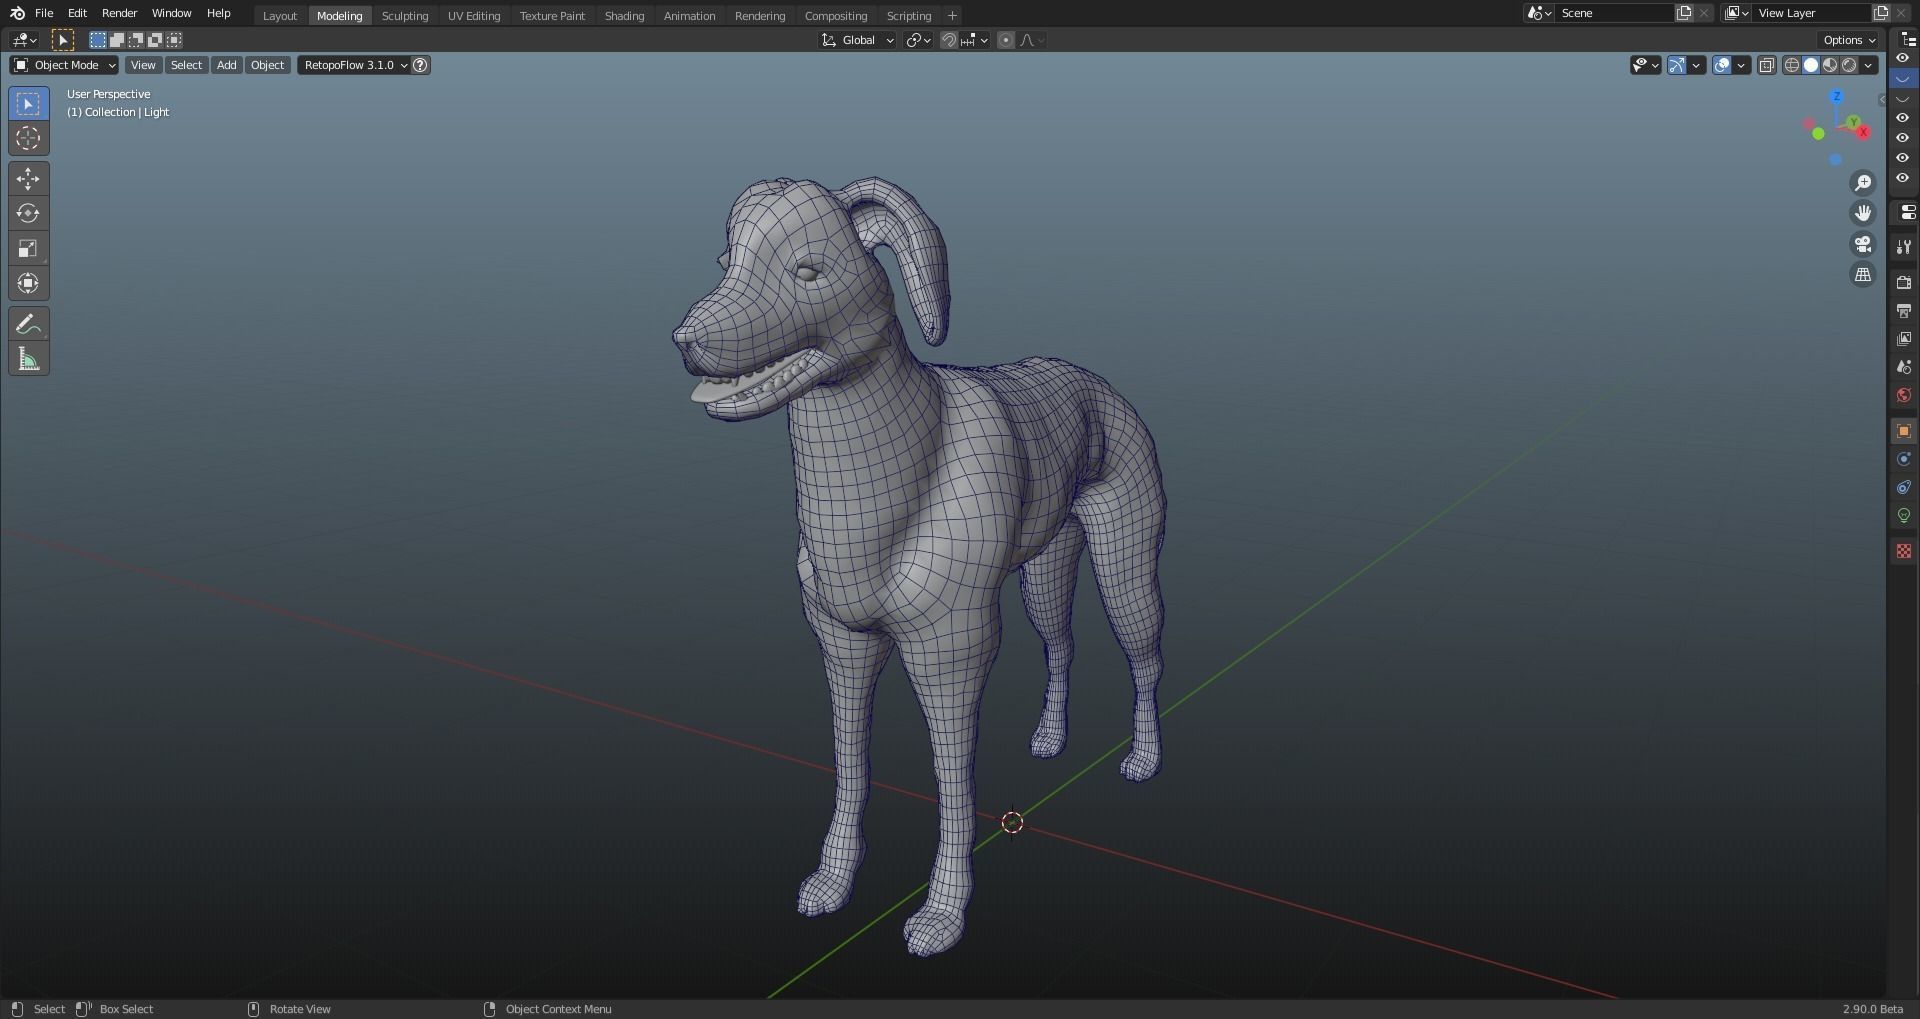This screenshot has width=1920, height=1019.
Task: Select the Transform tool
Action: click(28, 283)
